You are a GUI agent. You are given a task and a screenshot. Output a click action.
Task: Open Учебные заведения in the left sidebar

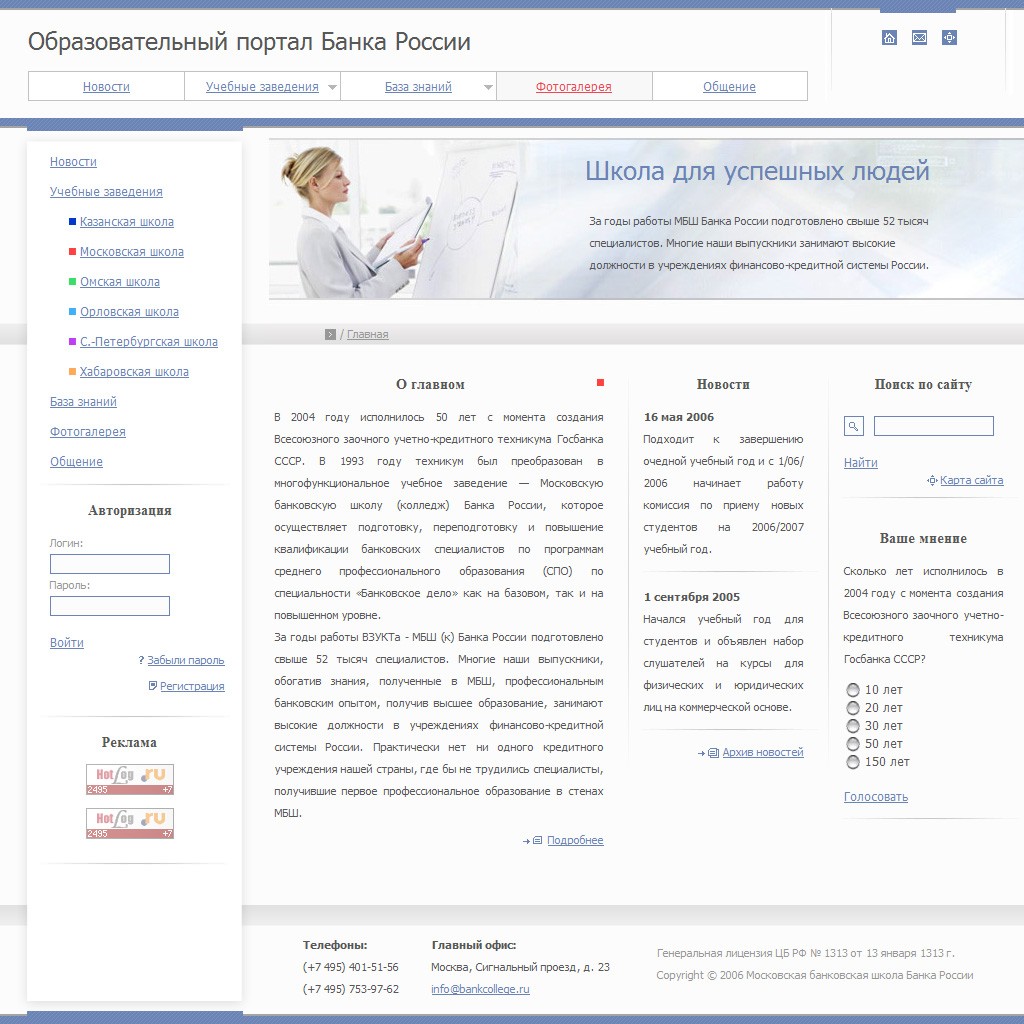pyautogui.click(x=106, y=192)
